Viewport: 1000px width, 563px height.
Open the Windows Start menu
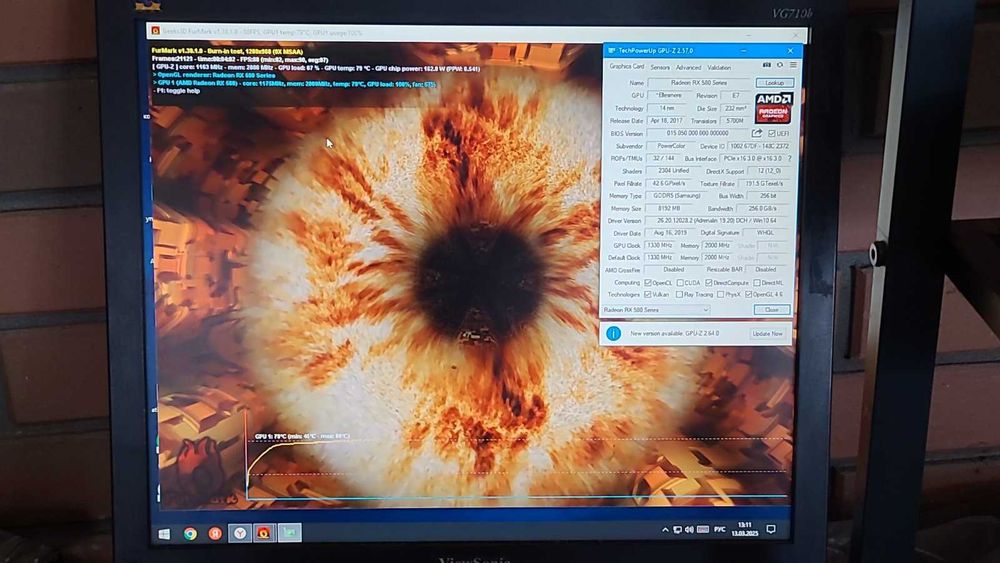pyautogui.click(x=165, y=534)
